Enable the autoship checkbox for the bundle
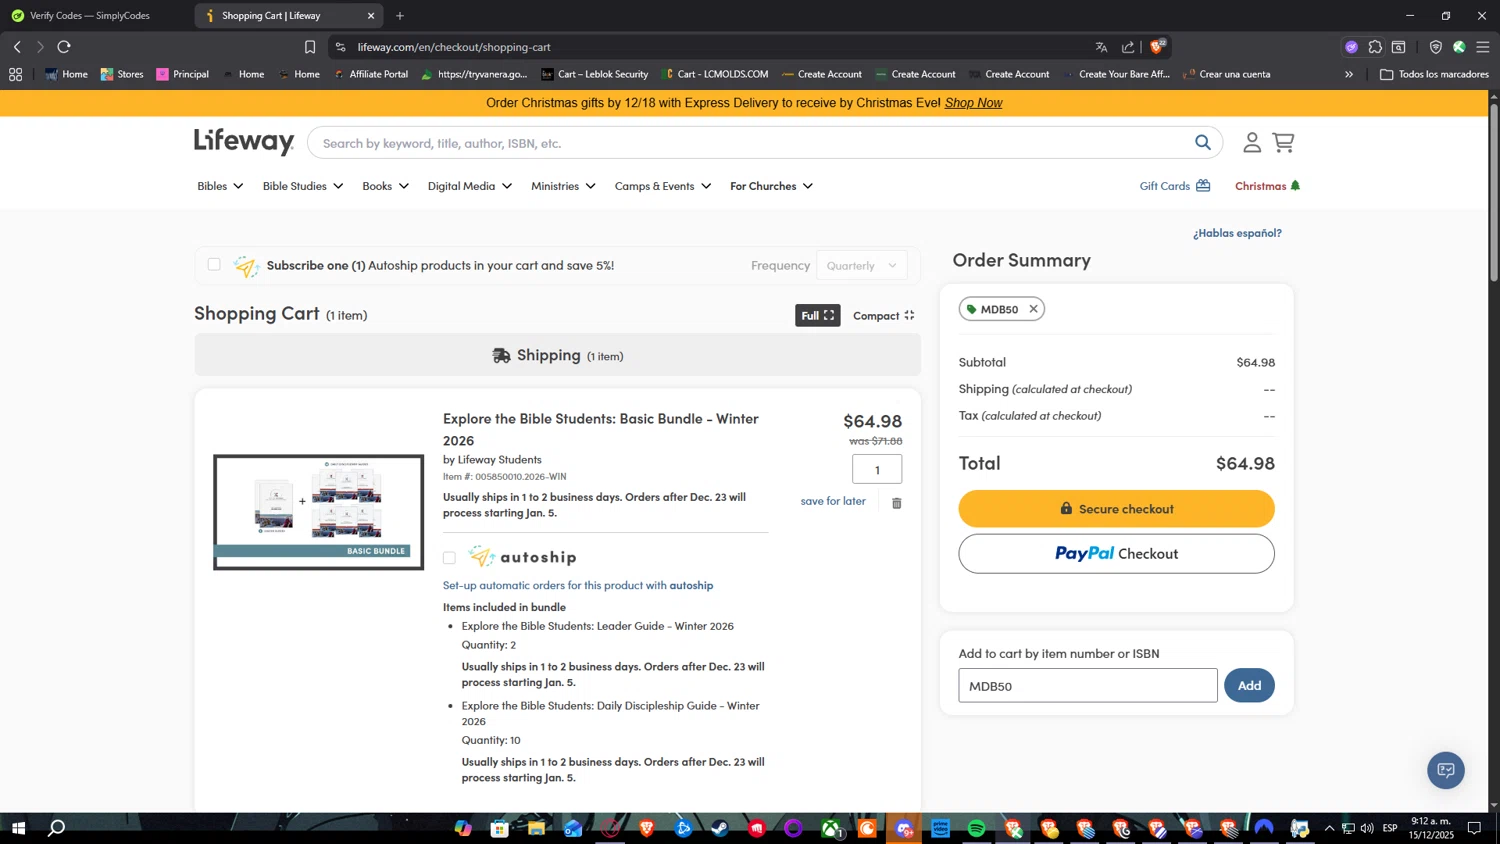Image resolution: width=1500 pixels, height=844 pixels. coord(449,558)
